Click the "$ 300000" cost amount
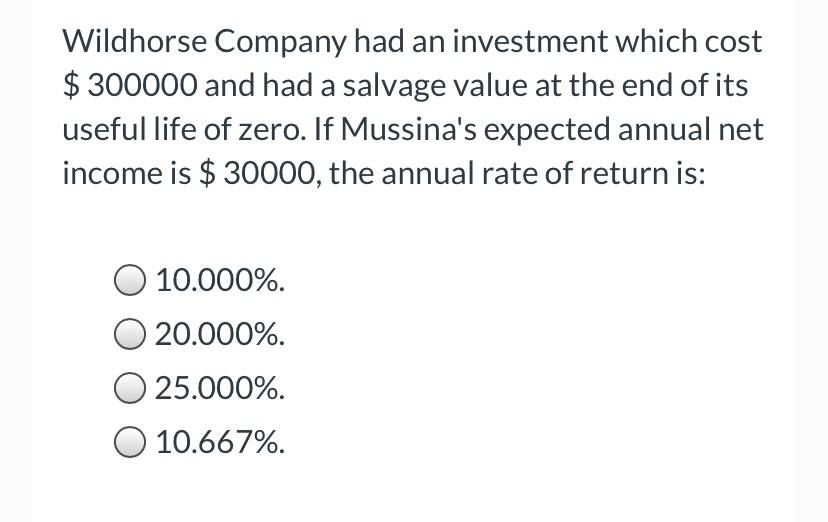 pos(130,85)
